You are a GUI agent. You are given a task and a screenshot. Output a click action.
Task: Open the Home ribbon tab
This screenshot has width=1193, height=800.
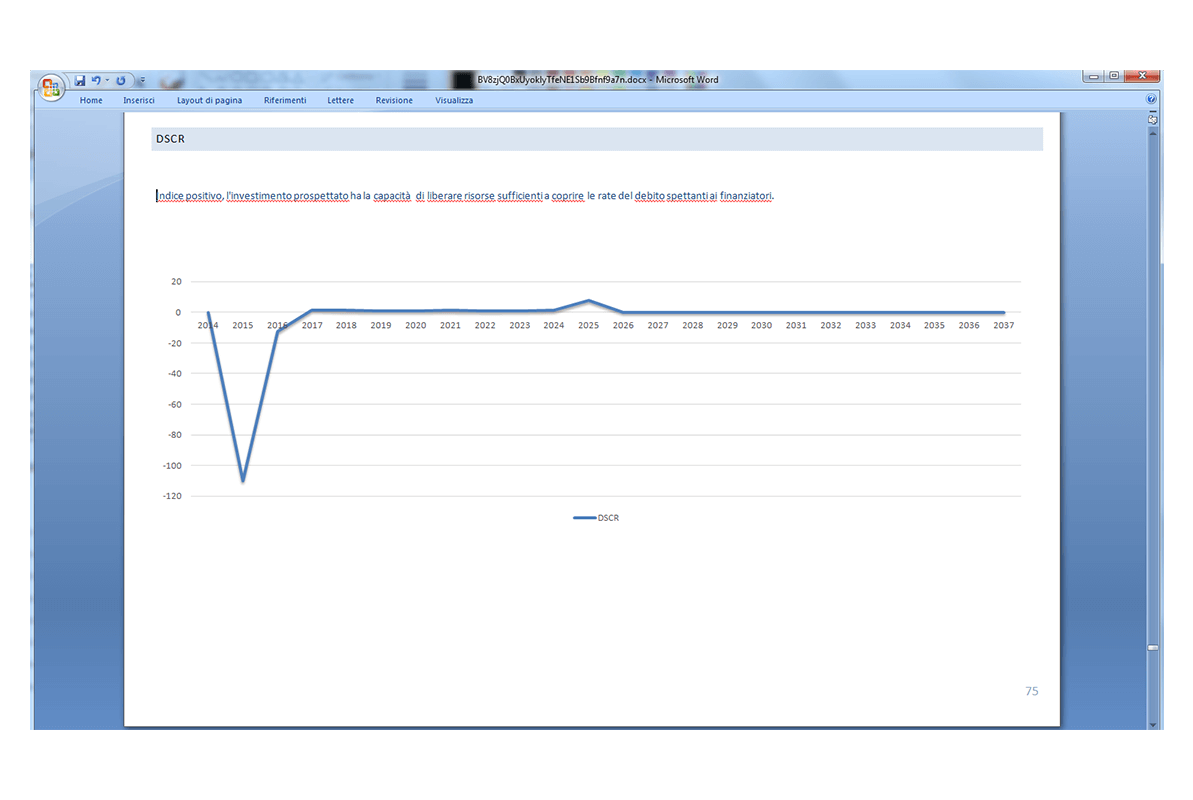[91, 100]
